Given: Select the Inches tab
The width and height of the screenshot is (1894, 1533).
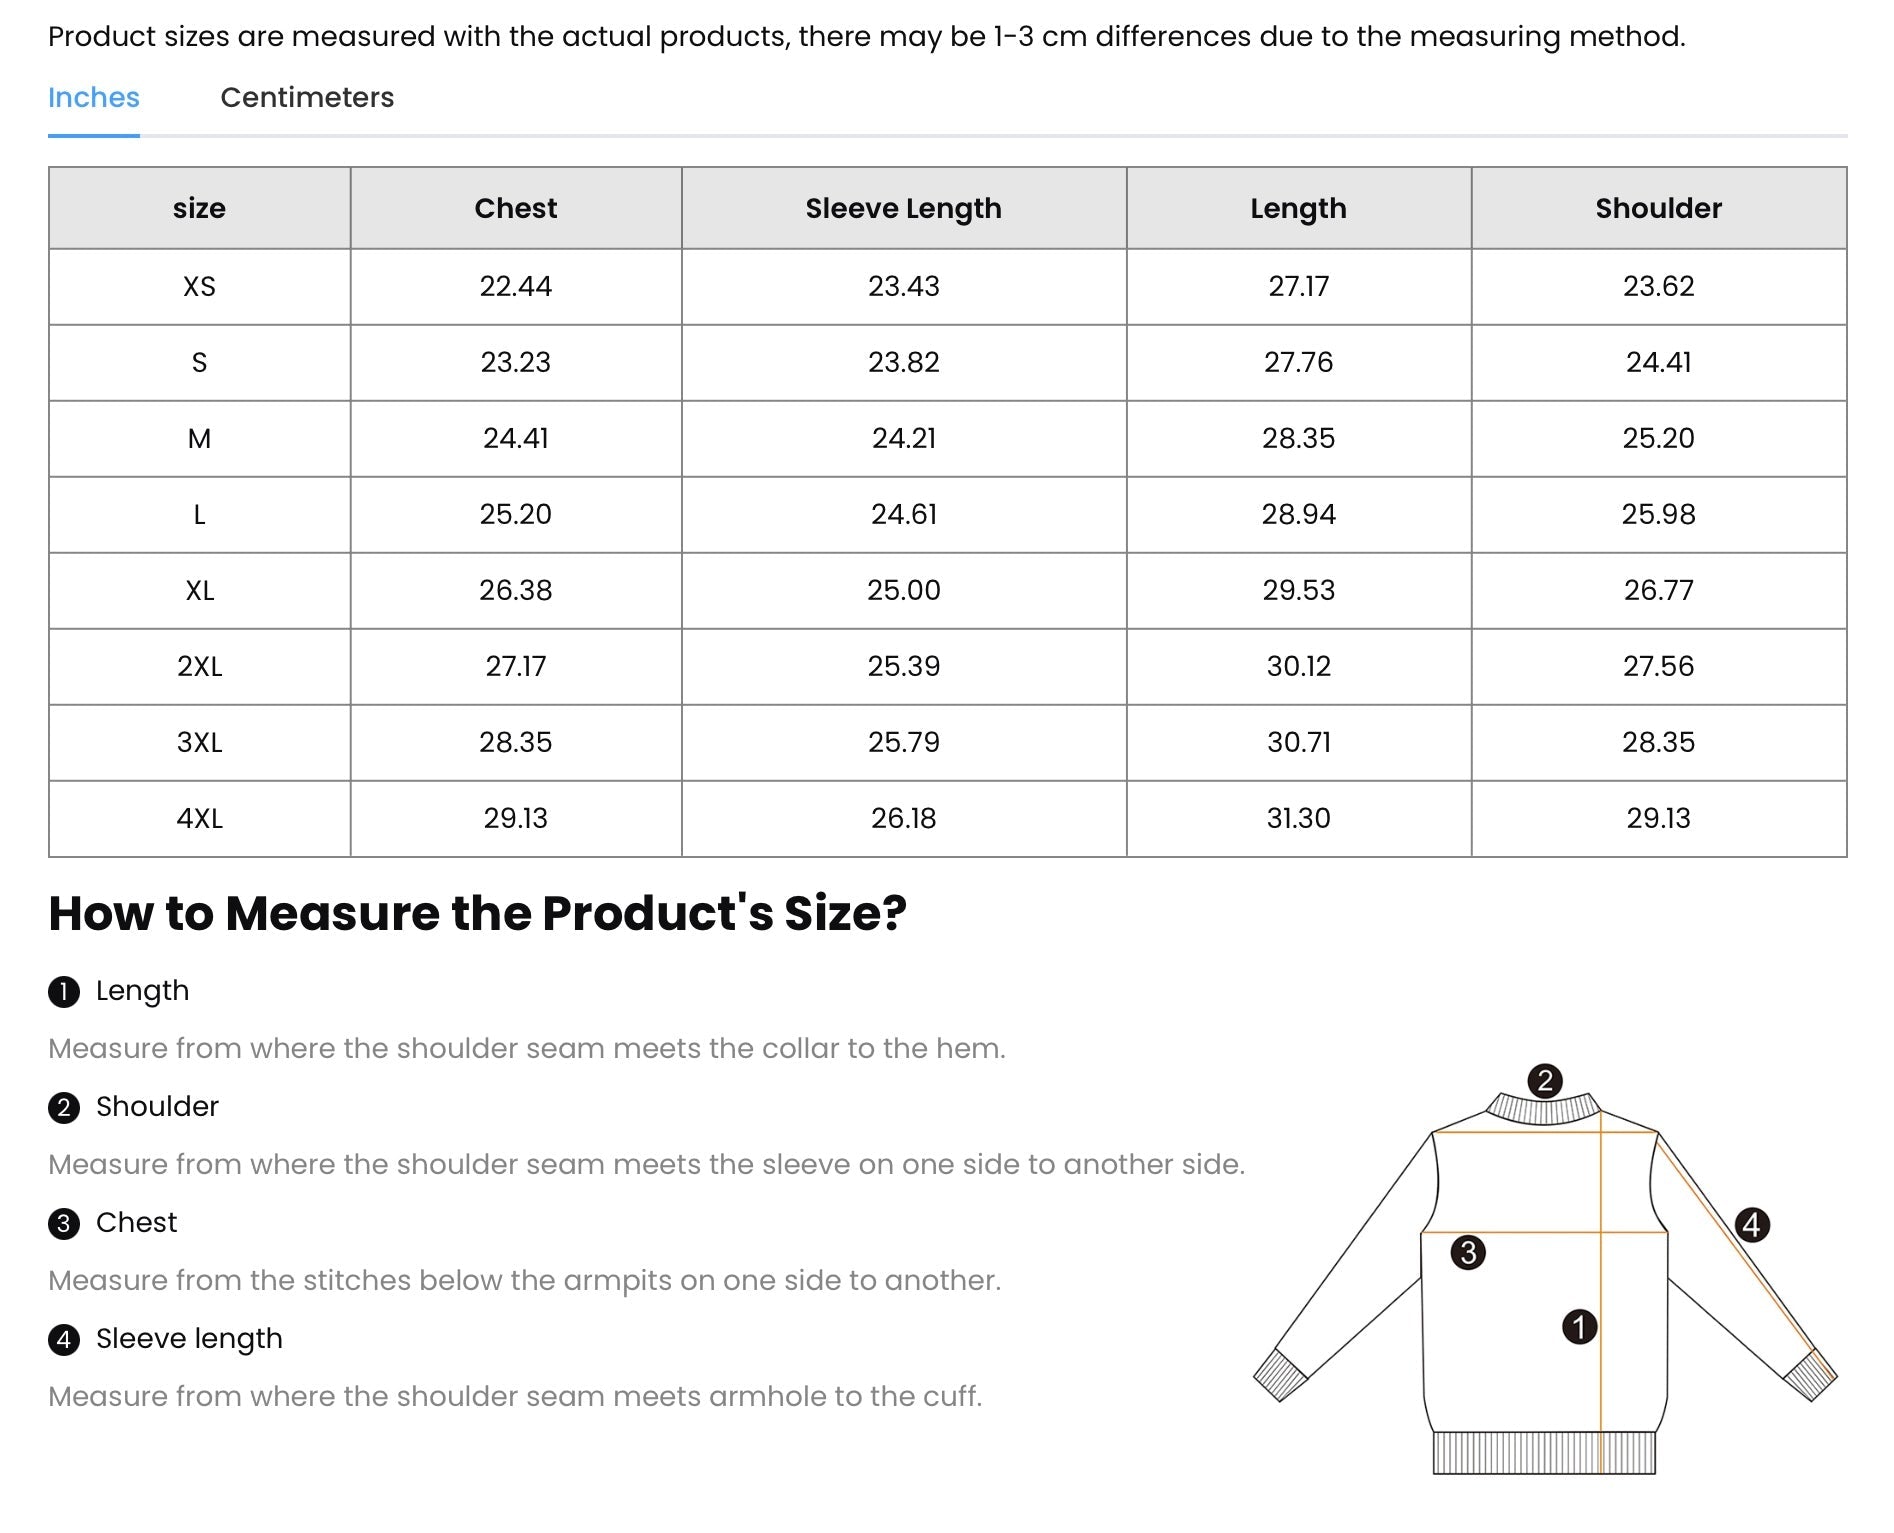Looking at the screenshot, I should tap(92, 97).
